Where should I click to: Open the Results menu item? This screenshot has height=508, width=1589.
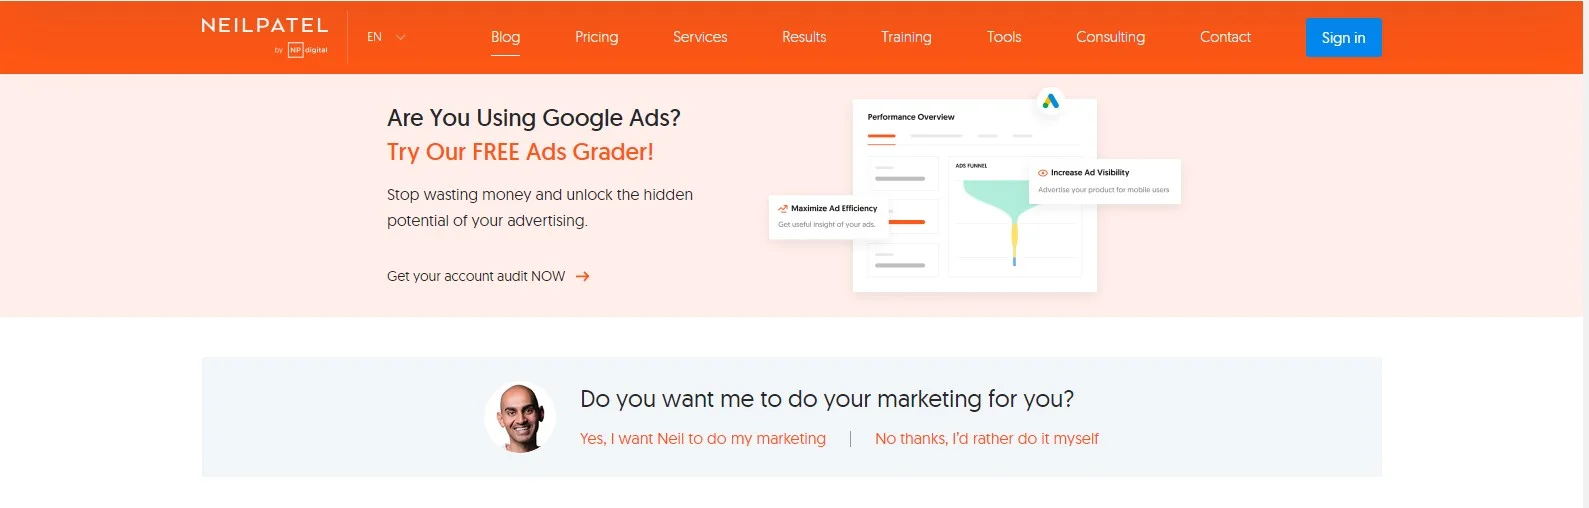click(804, 37)
